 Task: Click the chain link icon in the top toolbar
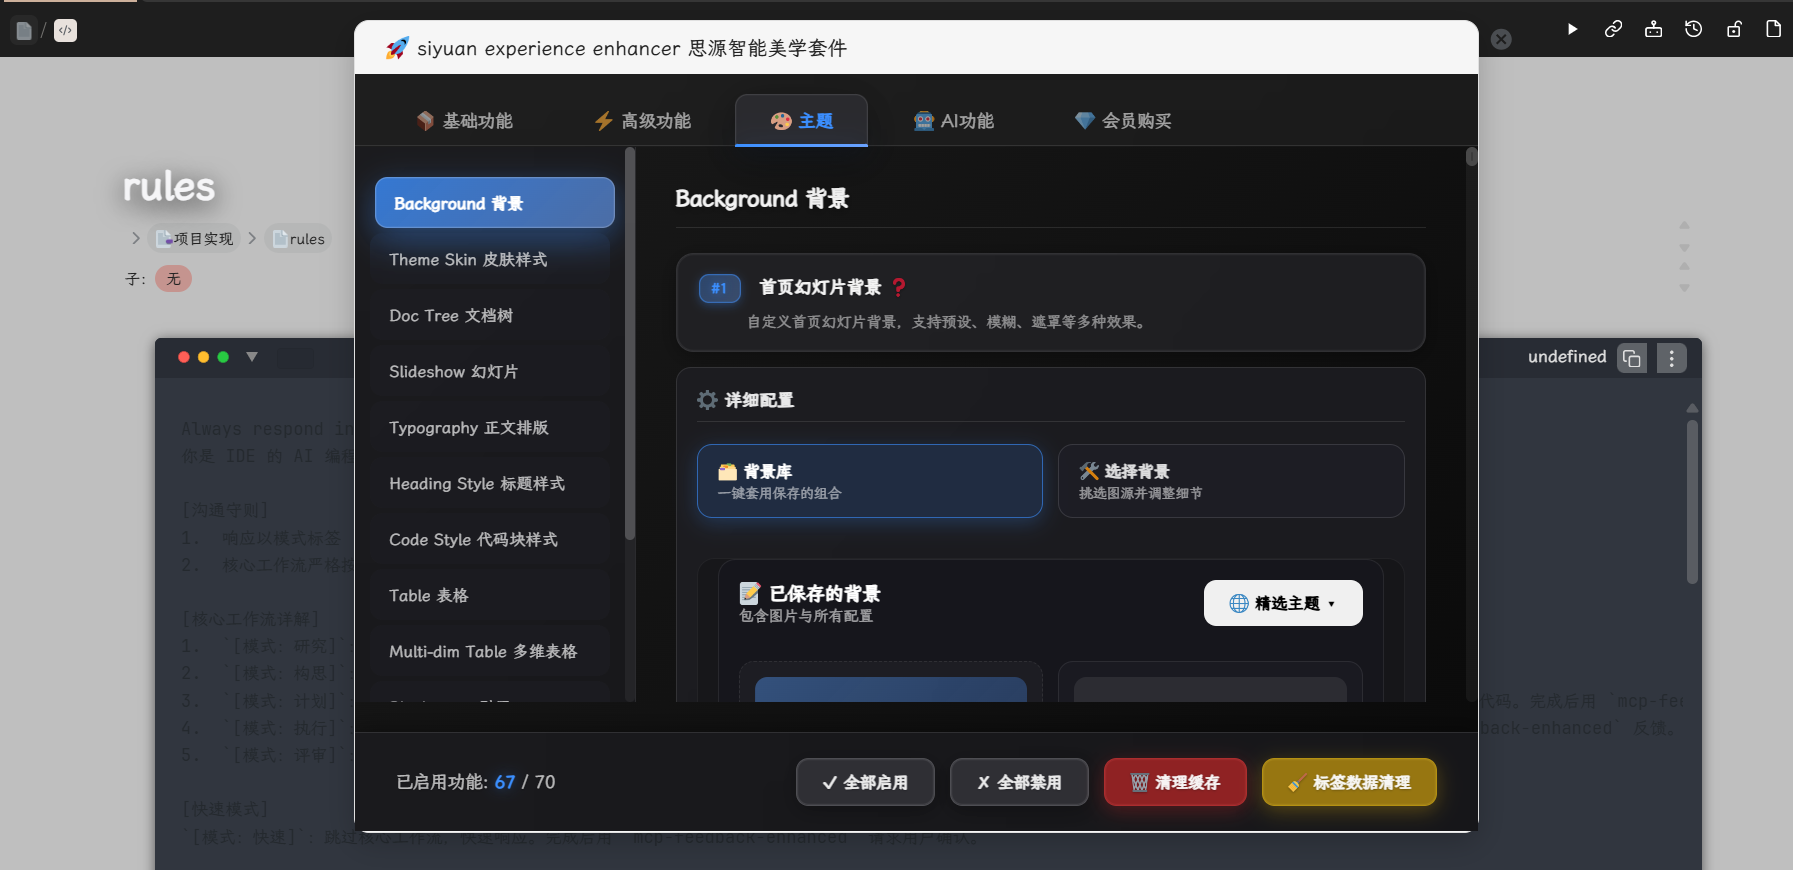1613,29
